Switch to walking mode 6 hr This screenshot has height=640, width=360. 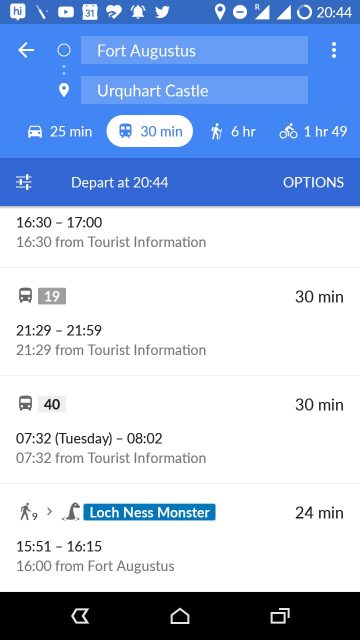coord(233,131)
